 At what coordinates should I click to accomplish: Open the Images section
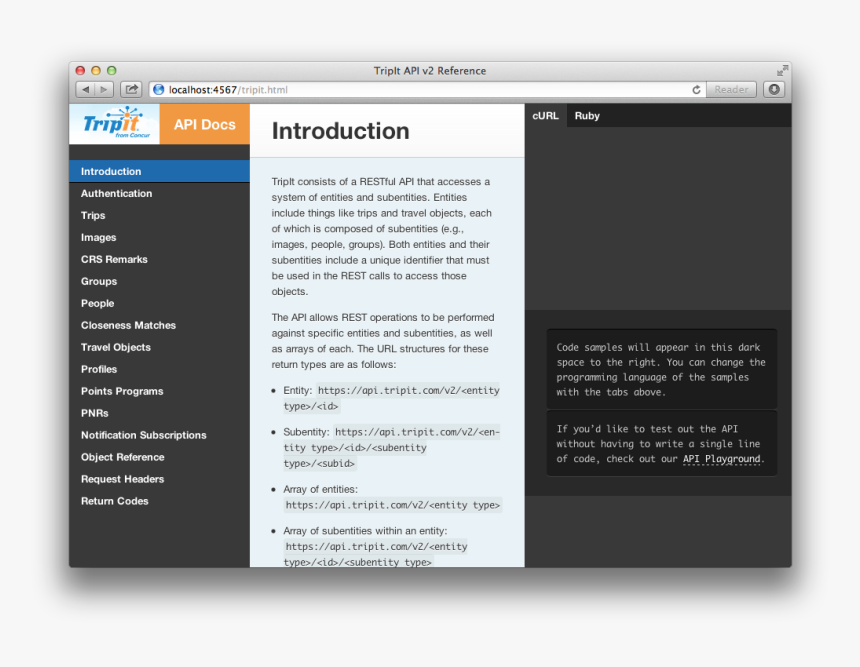click(160, 237)
